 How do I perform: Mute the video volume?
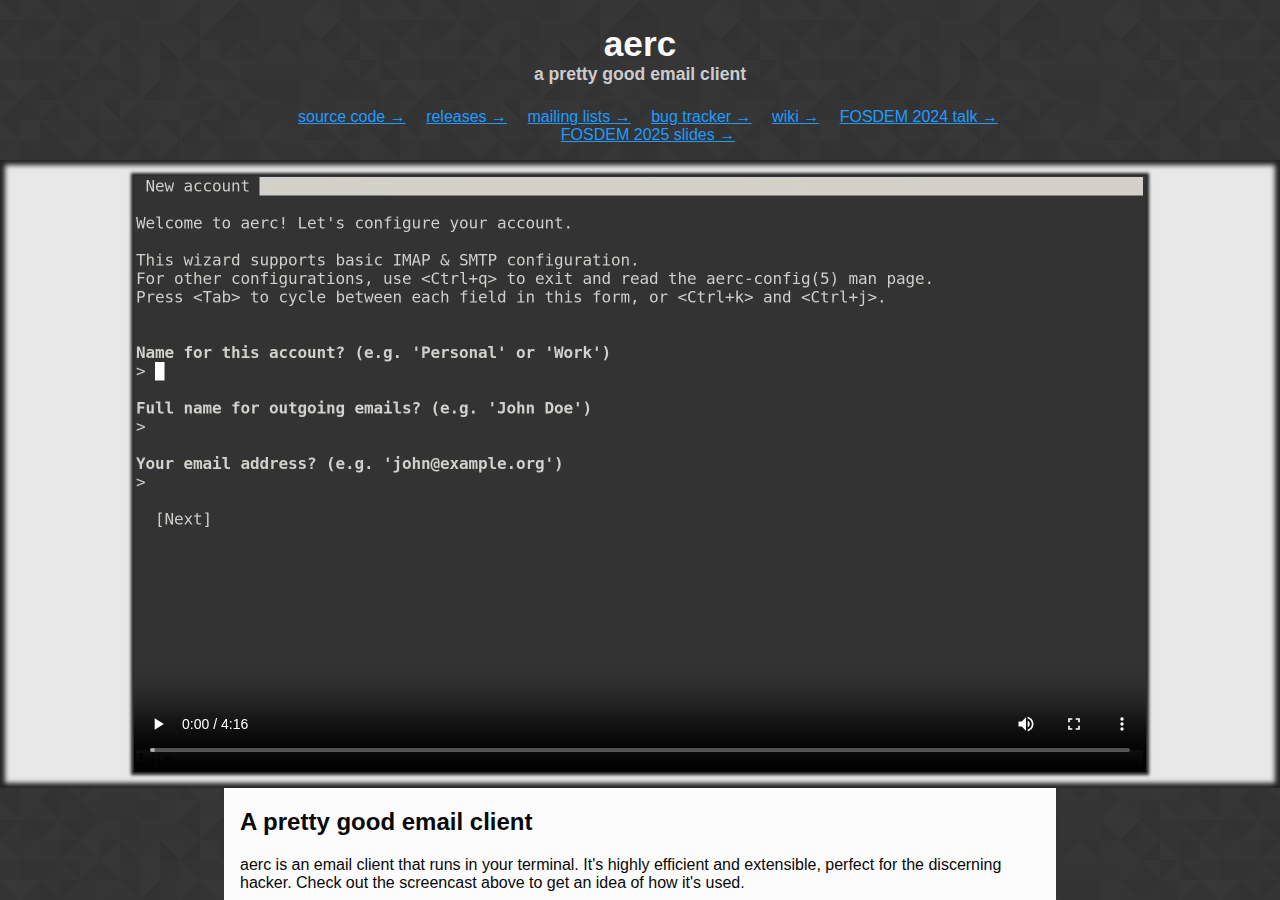point(1026,724)
